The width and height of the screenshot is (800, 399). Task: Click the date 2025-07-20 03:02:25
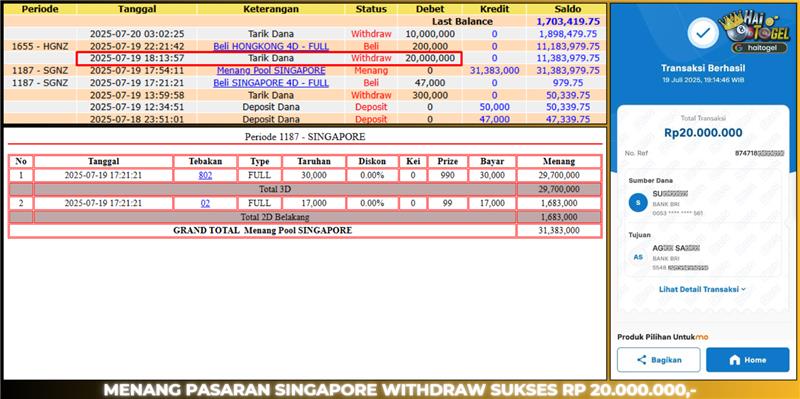(x=137, y=34)
